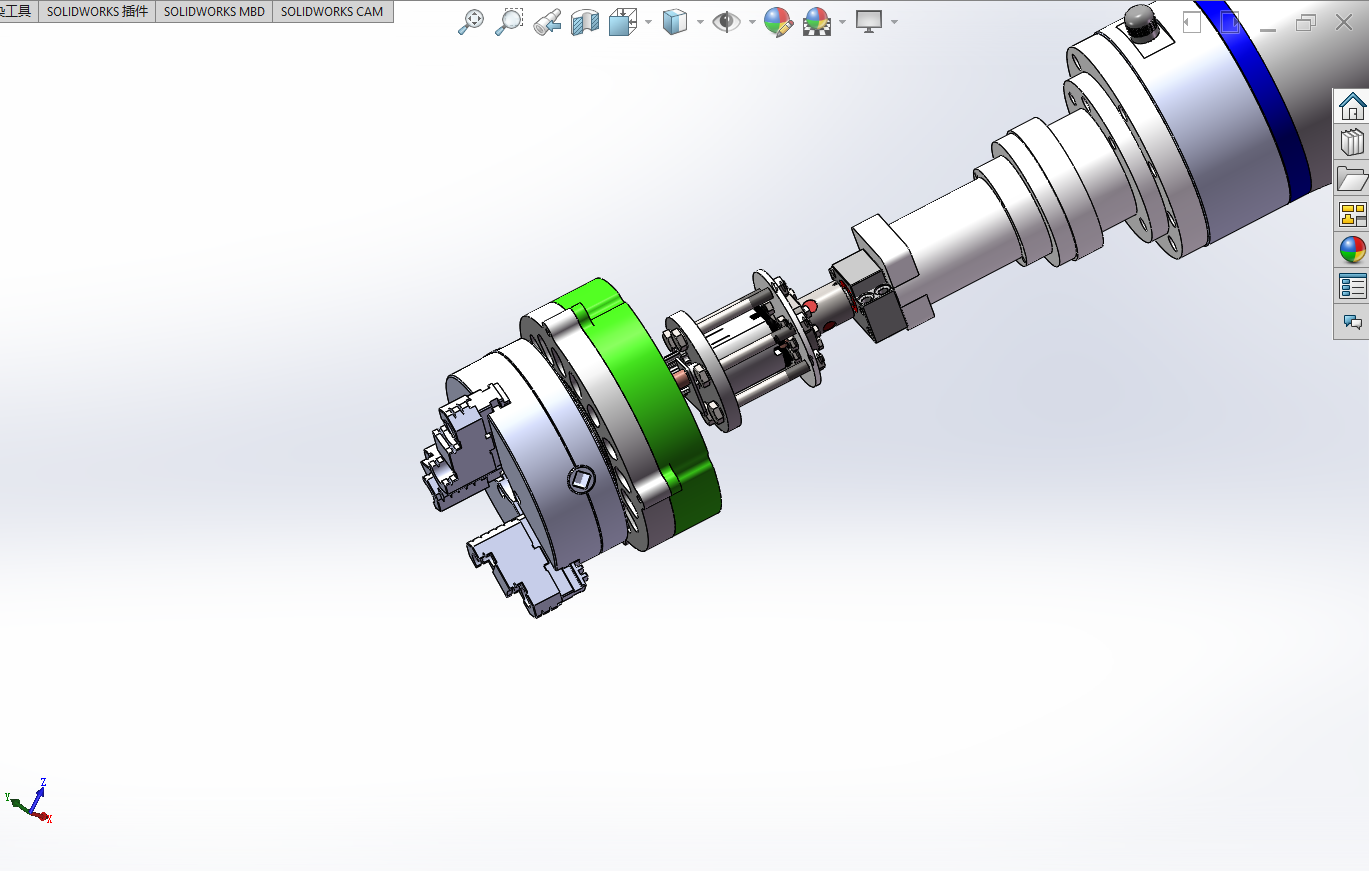Screen dimensions: 1369x871
Task: Click the View Settings monitor icon
Action: point(868,22)
